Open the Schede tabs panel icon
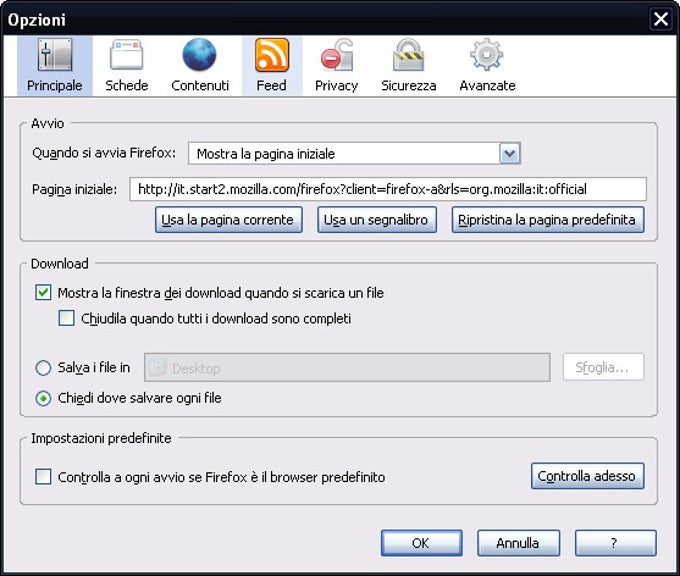Viewport: 680px width, 576px height. pyautogui.click(x=126, y=55)
